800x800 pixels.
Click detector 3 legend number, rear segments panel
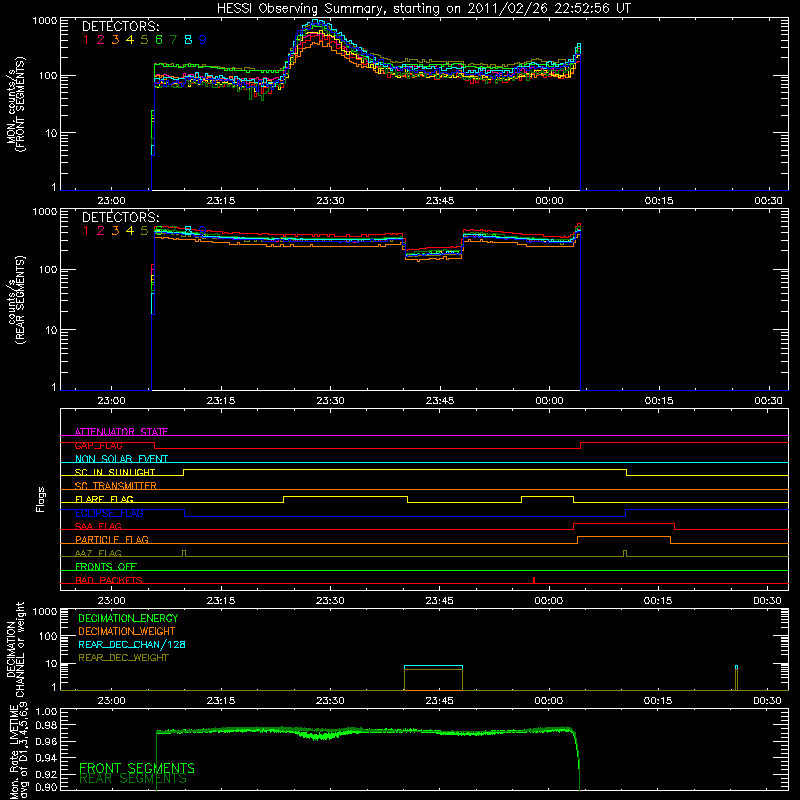[x=115, y=231]
